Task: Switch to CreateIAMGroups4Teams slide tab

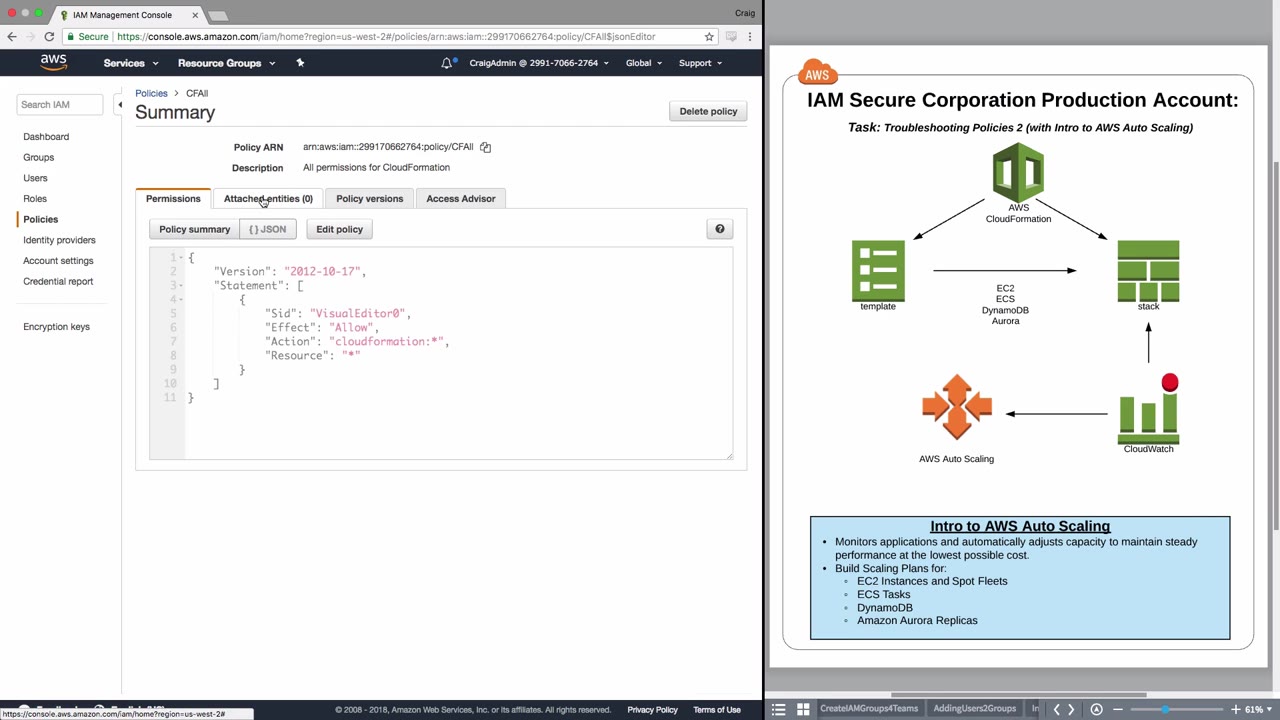Action: point(869,709)
